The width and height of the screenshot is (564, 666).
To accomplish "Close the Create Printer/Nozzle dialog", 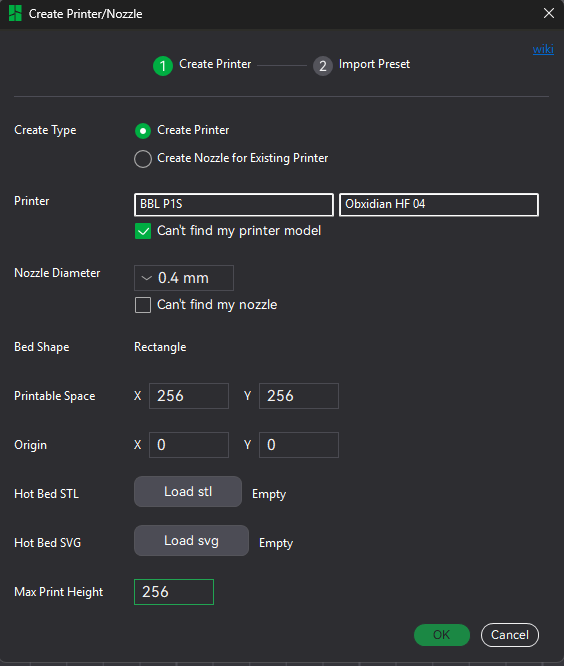I will coord(549,13).
